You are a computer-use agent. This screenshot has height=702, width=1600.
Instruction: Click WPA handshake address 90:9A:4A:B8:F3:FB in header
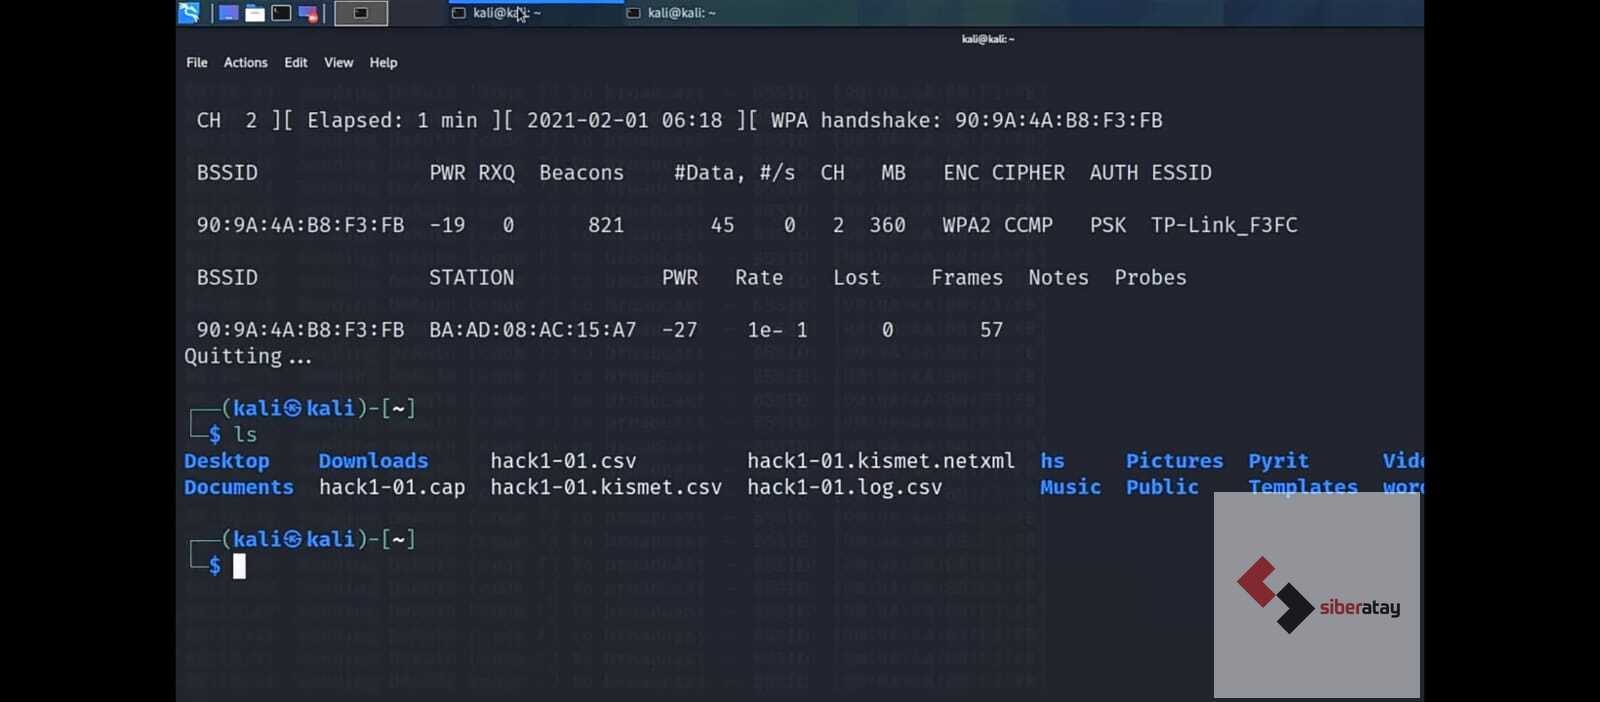[x=1058, y=120]
